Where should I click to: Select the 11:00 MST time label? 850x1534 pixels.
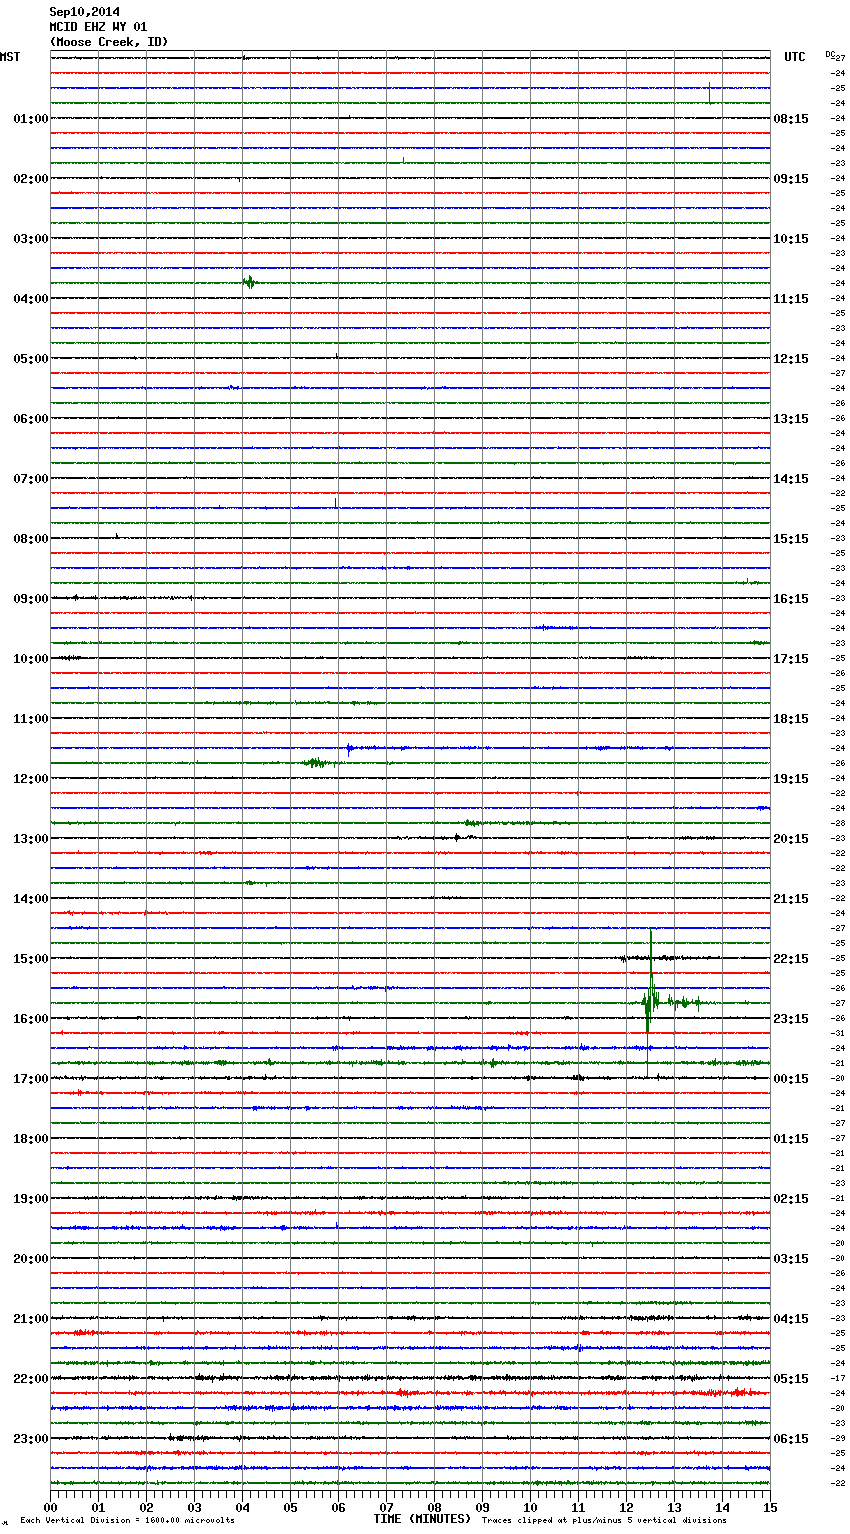click(30, 719)
